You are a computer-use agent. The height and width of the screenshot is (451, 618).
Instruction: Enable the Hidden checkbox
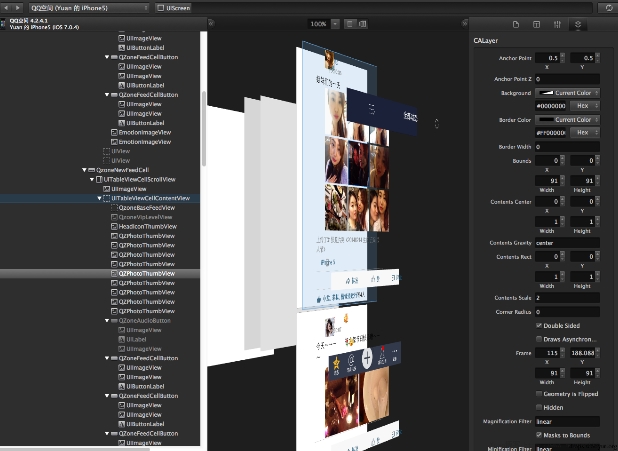pos(539,407)
